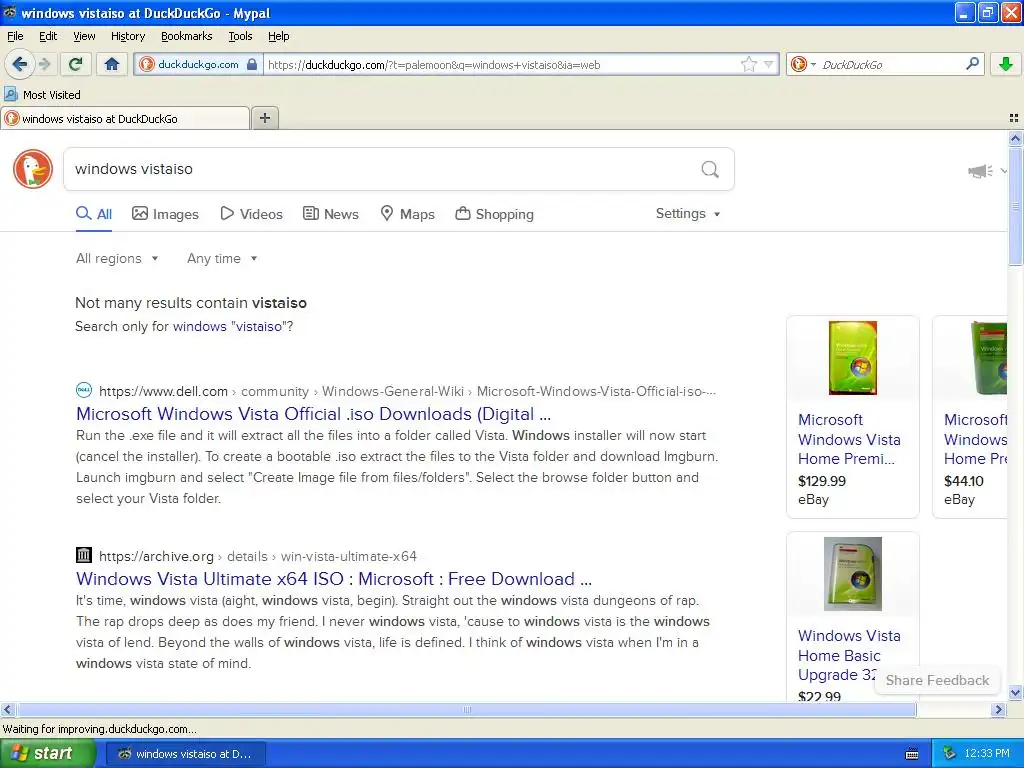The height and width of the screenshot is (768, 1024).
Task: Click the Dell favicon beside the first result
Action: pos(84,391)
